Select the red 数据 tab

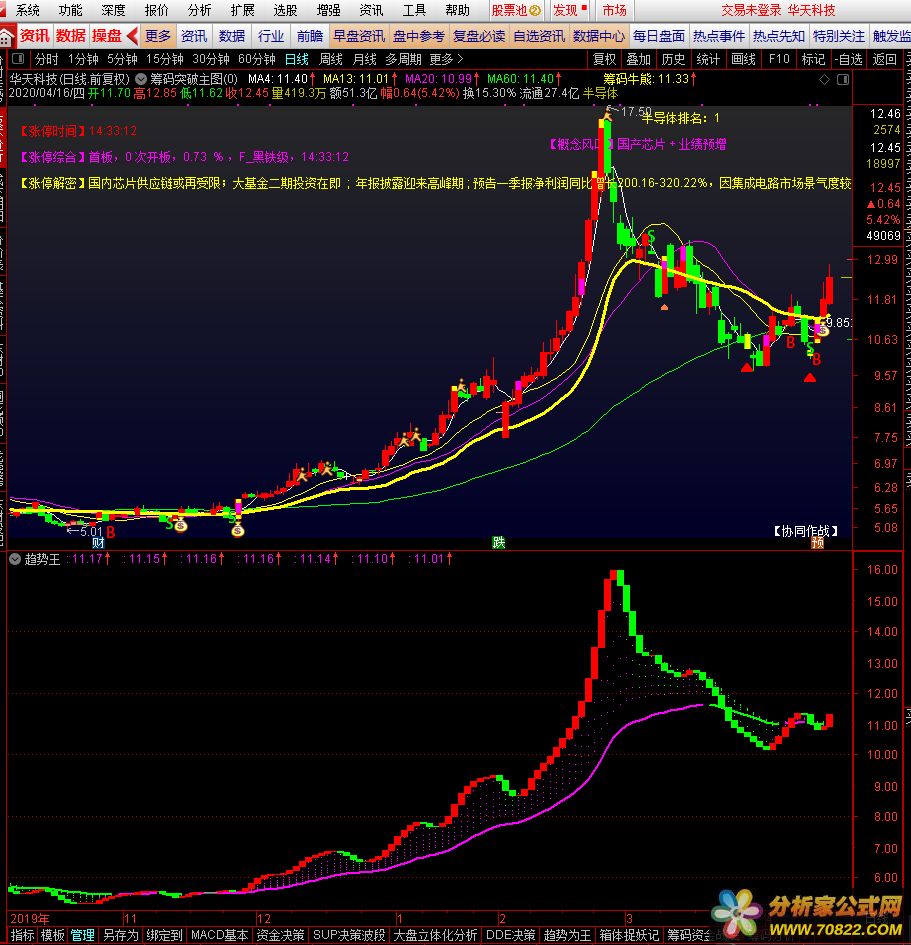click(x=70, y=36)
